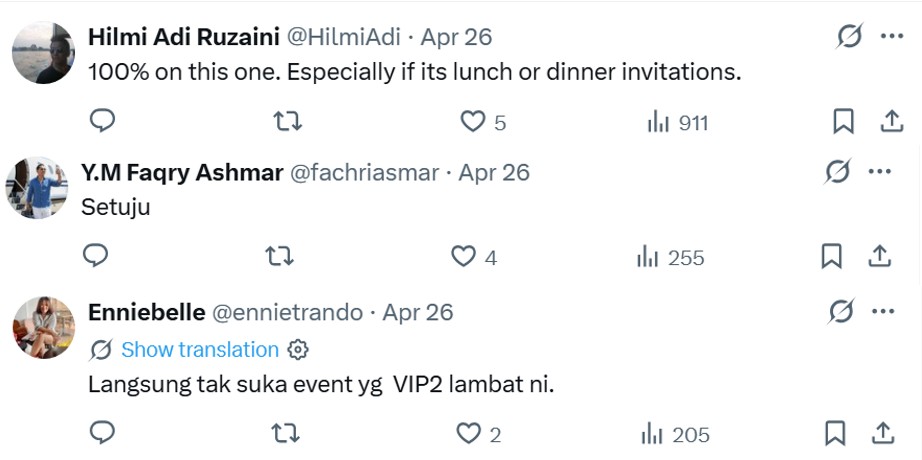Like the "Setuju" tweet
This screenshot has height=460, width=922.
tap(463, 257)
